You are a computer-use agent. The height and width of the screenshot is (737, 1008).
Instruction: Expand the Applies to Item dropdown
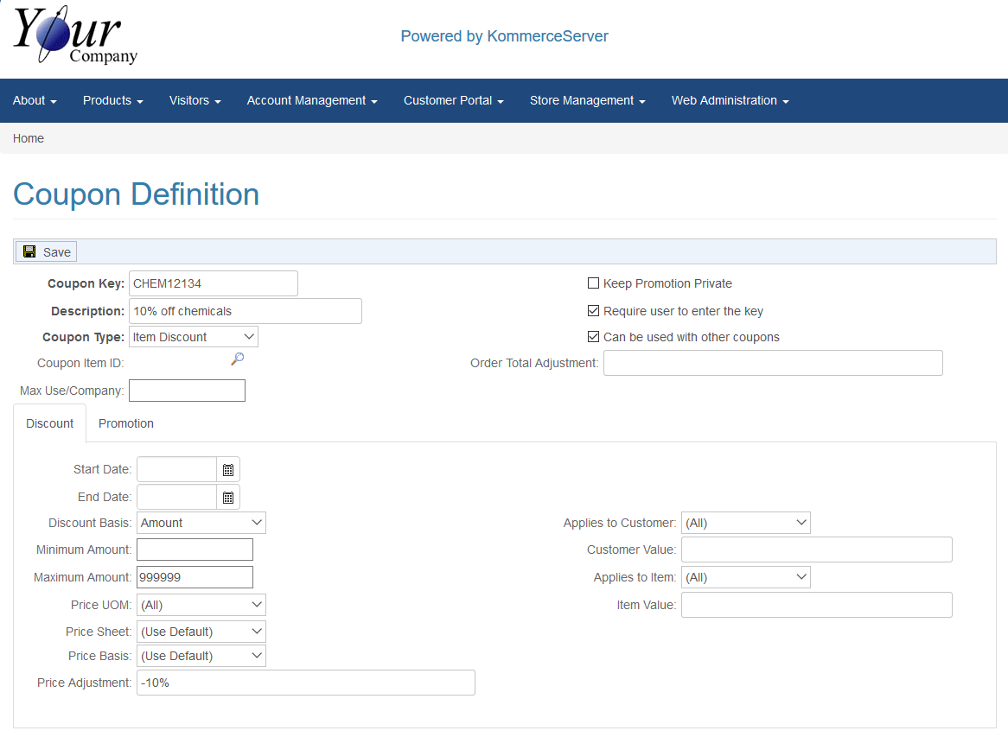click(745, 577)
